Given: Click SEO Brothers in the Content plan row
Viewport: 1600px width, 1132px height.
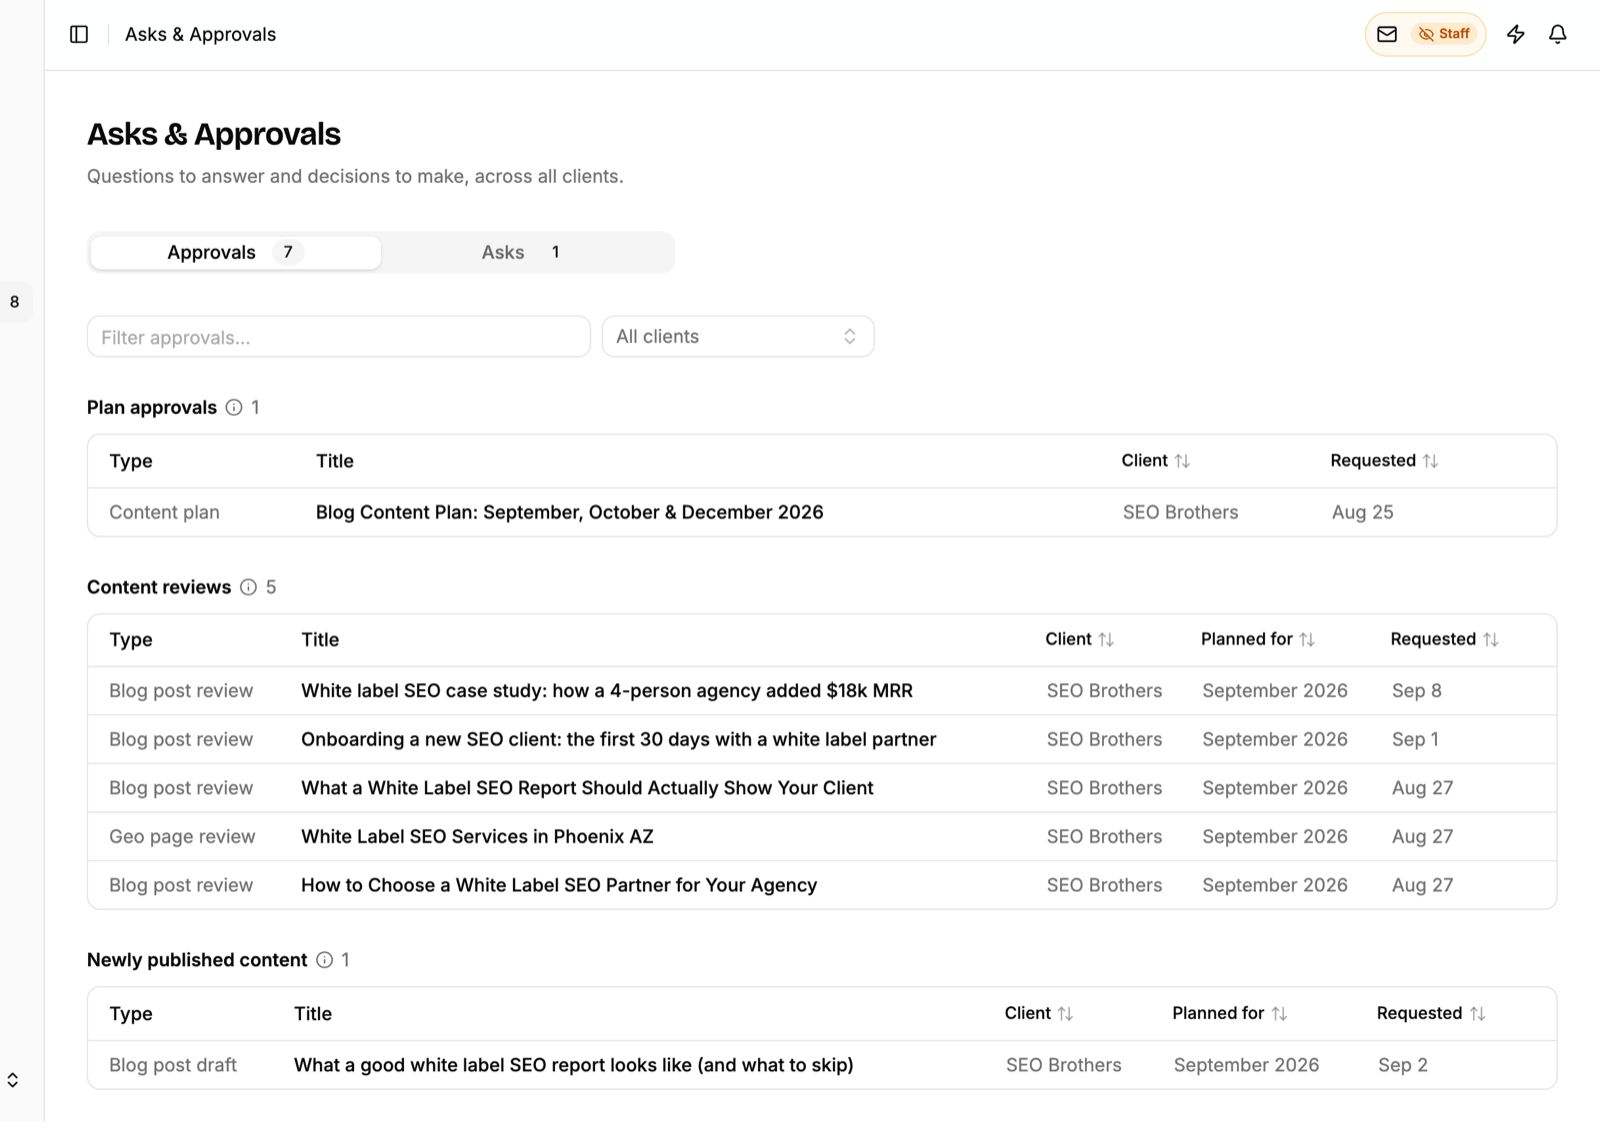Looking at the screenshot, I should pyautogui.click(x=1180, y=512).
